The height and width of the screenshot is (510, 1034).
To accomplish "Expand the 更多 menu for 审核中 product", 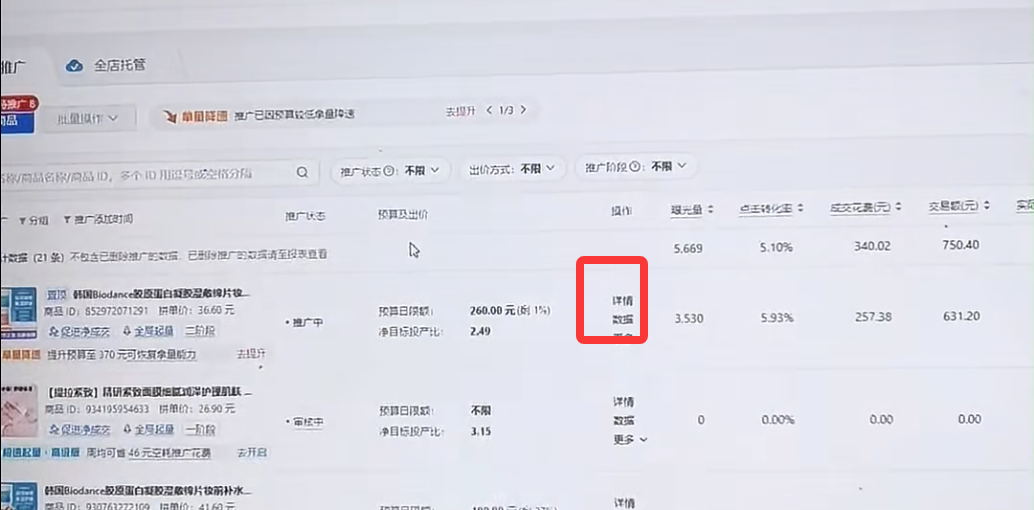I will pyautogui.click(x=630, y=439).
